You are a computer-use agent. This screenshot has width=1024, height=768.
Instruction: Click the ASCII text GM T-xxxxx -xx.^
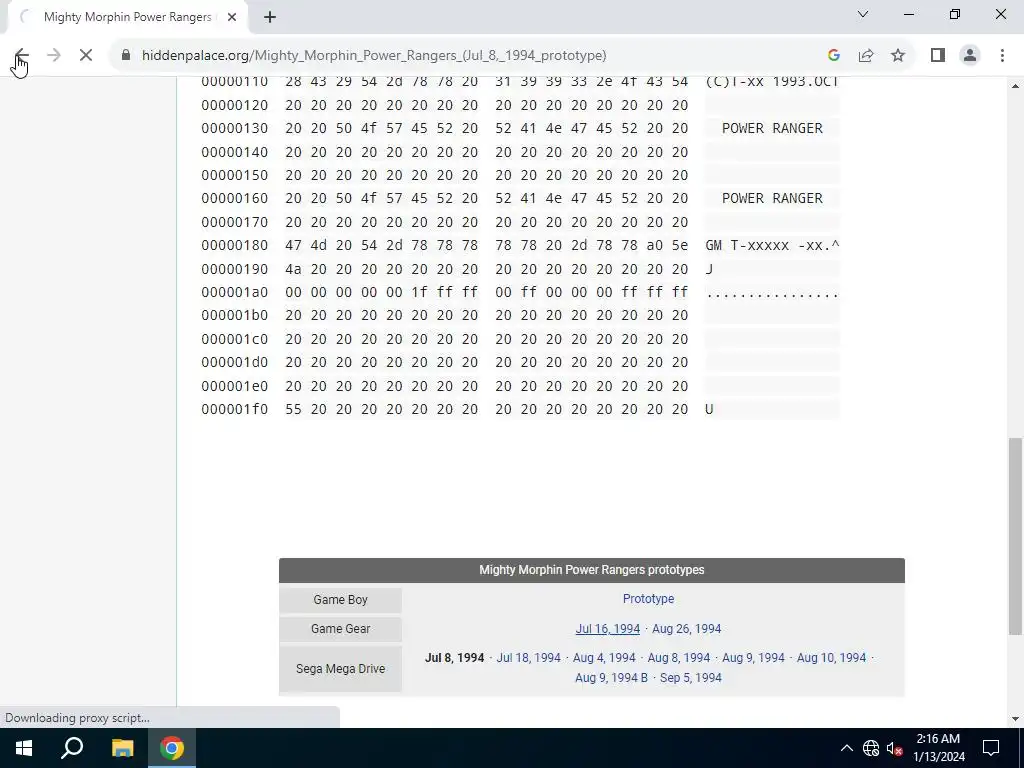tap(773, 246)
